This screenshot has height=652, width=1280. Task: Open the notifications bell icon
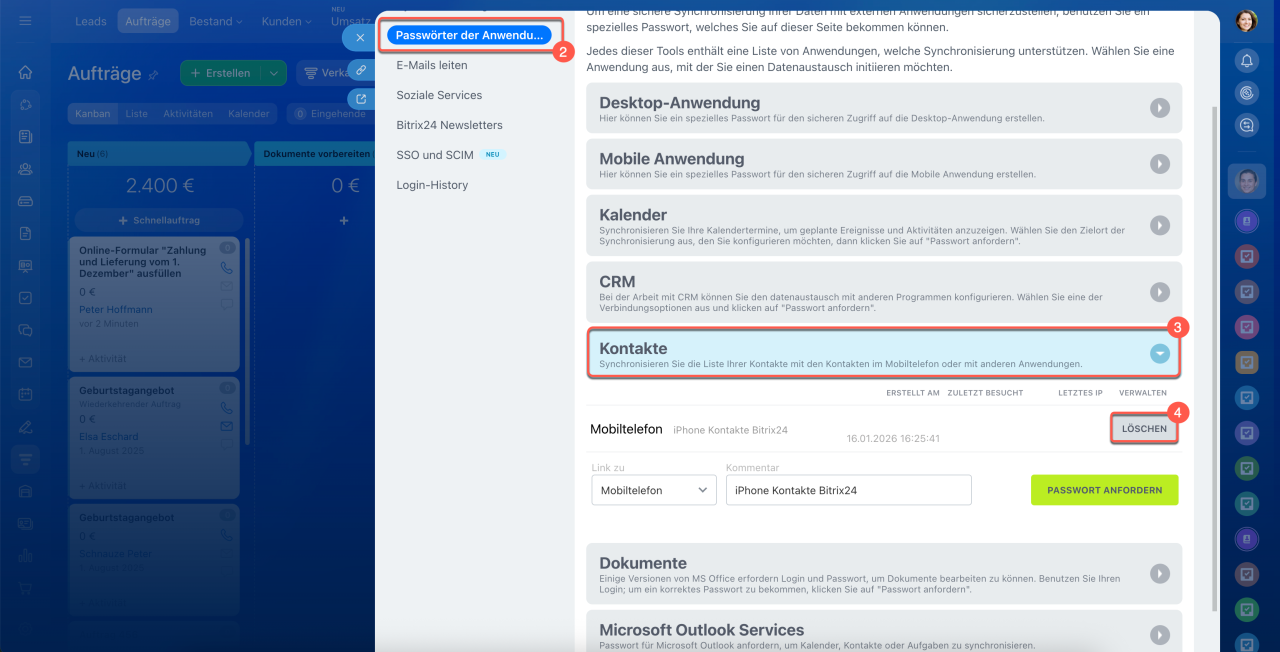tap(1246, 61)
